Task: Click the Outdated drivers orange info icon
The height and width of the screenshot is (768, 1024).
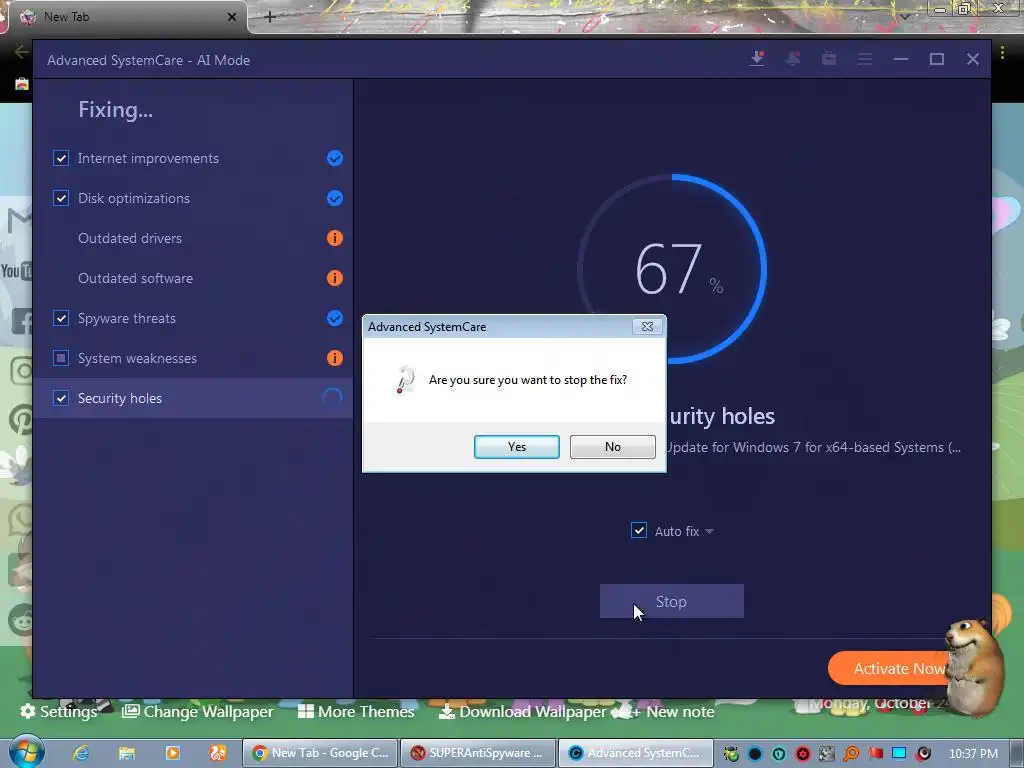Action: pyautogui.click(x=334, y=238)
